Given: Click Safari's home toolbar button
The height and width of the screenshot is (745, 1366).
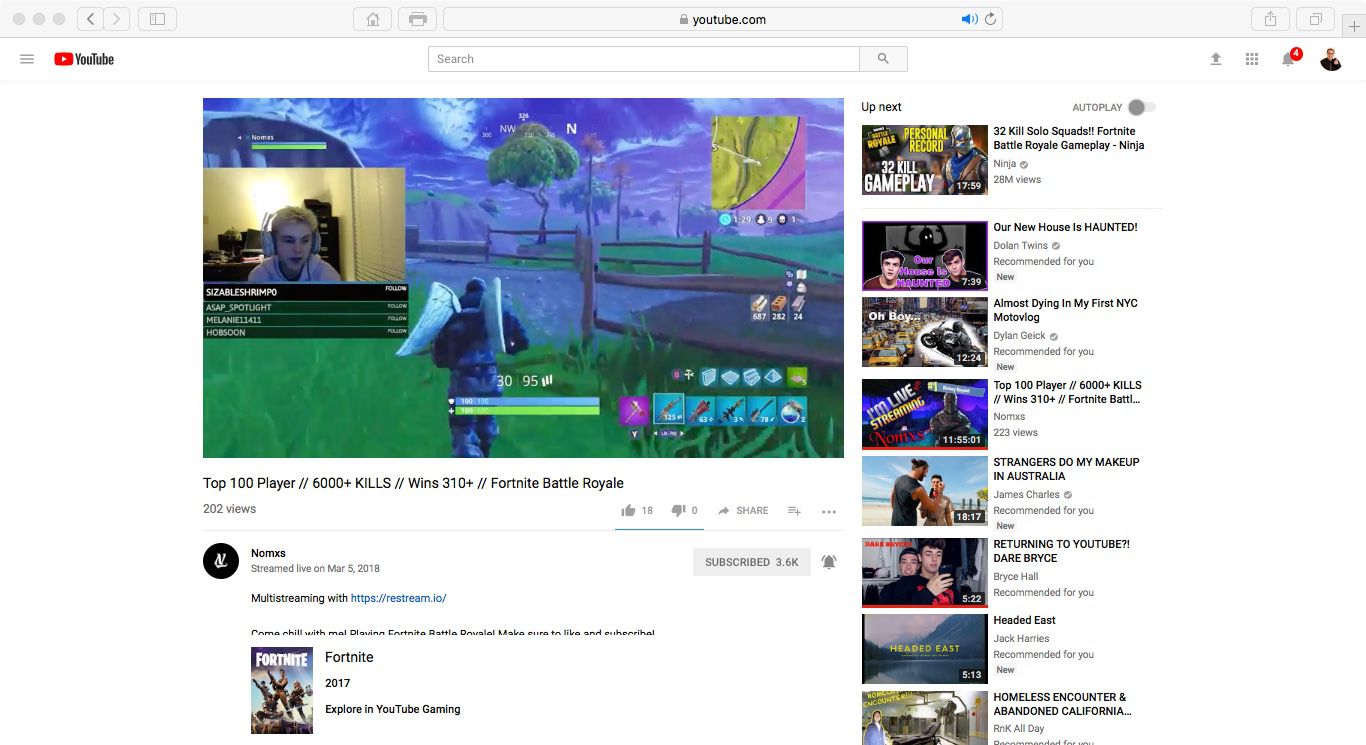Looking at the screenshot, I should pos(372,19).
